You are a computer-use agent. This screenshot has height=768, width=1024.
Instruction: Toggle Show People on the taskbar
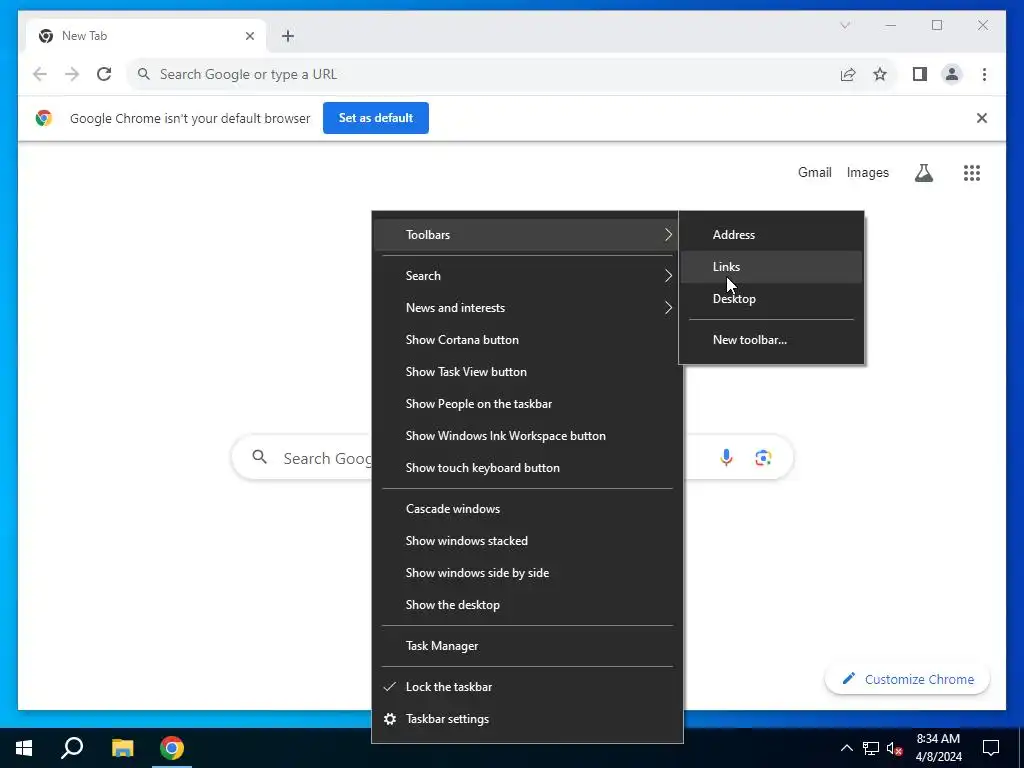pos(527,404)
